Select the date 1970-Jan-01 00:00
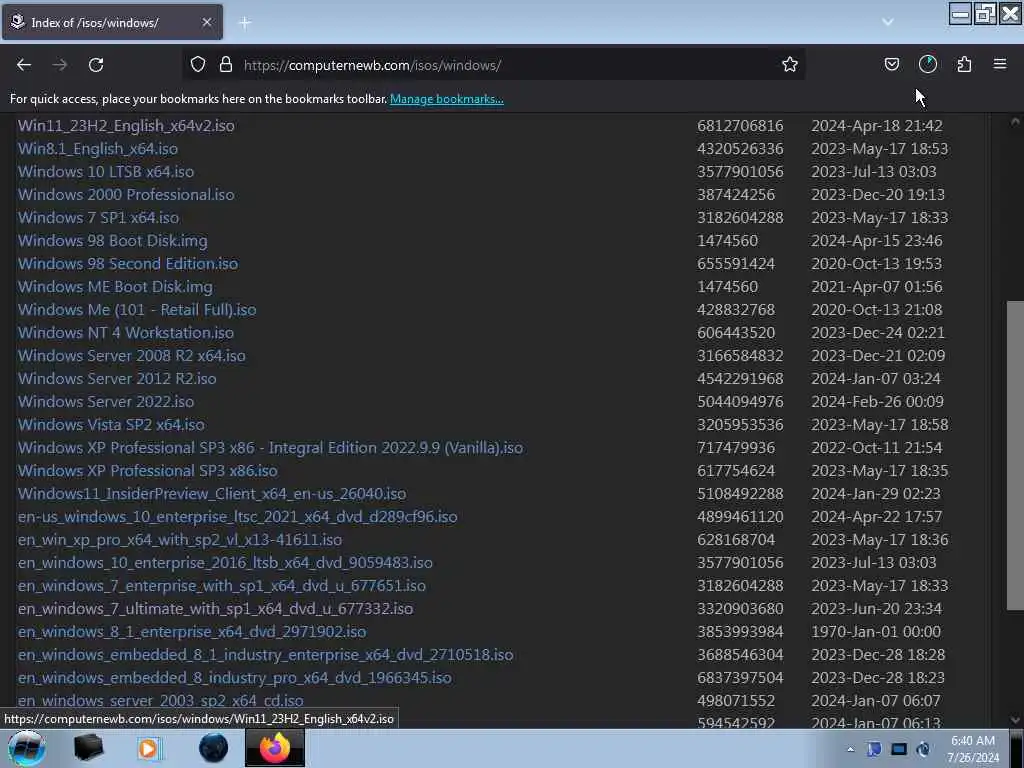Viewport: 1024px width, 768px height. (876, 632)
